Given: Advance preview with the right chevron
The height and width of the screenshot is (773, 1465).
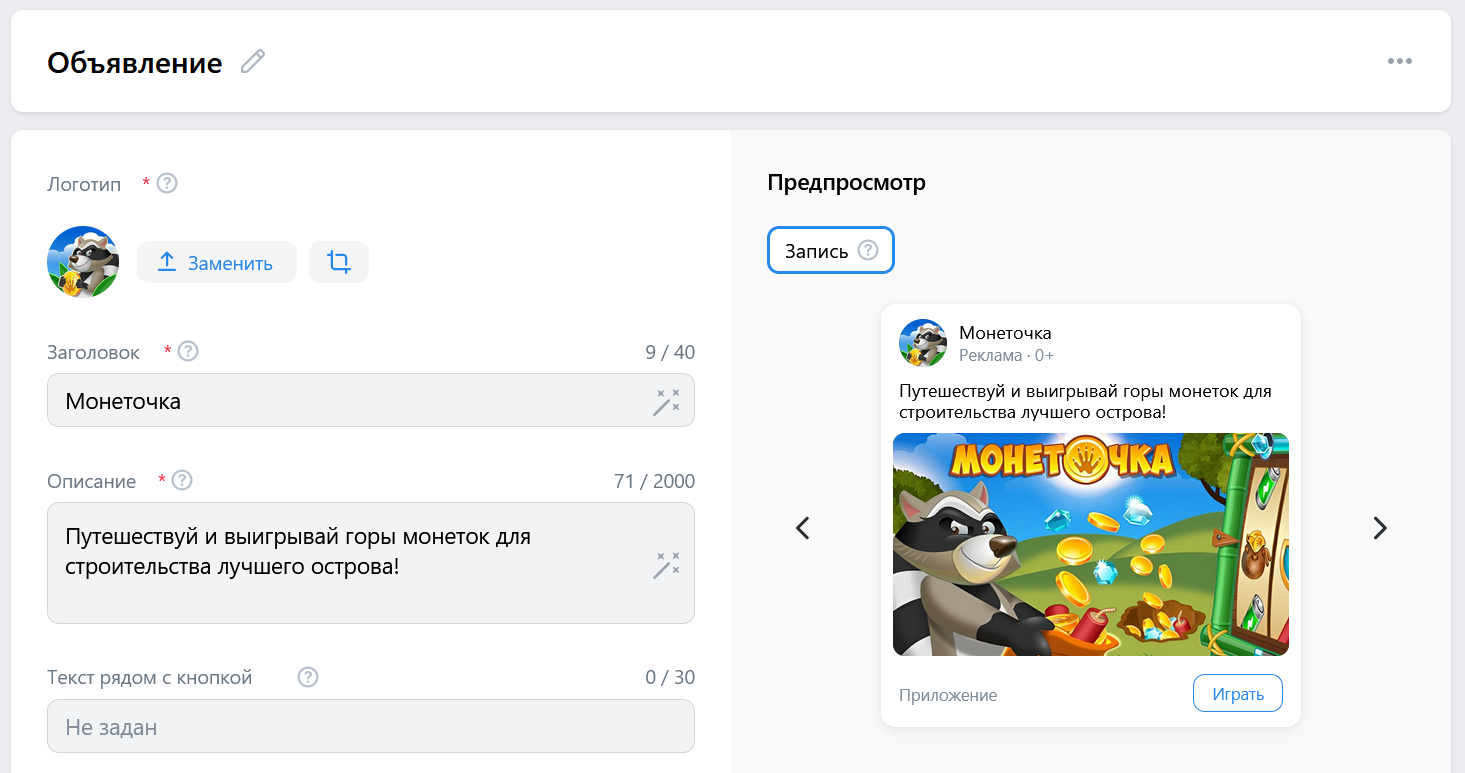Looking at the screenshot, I should 1380,527.
